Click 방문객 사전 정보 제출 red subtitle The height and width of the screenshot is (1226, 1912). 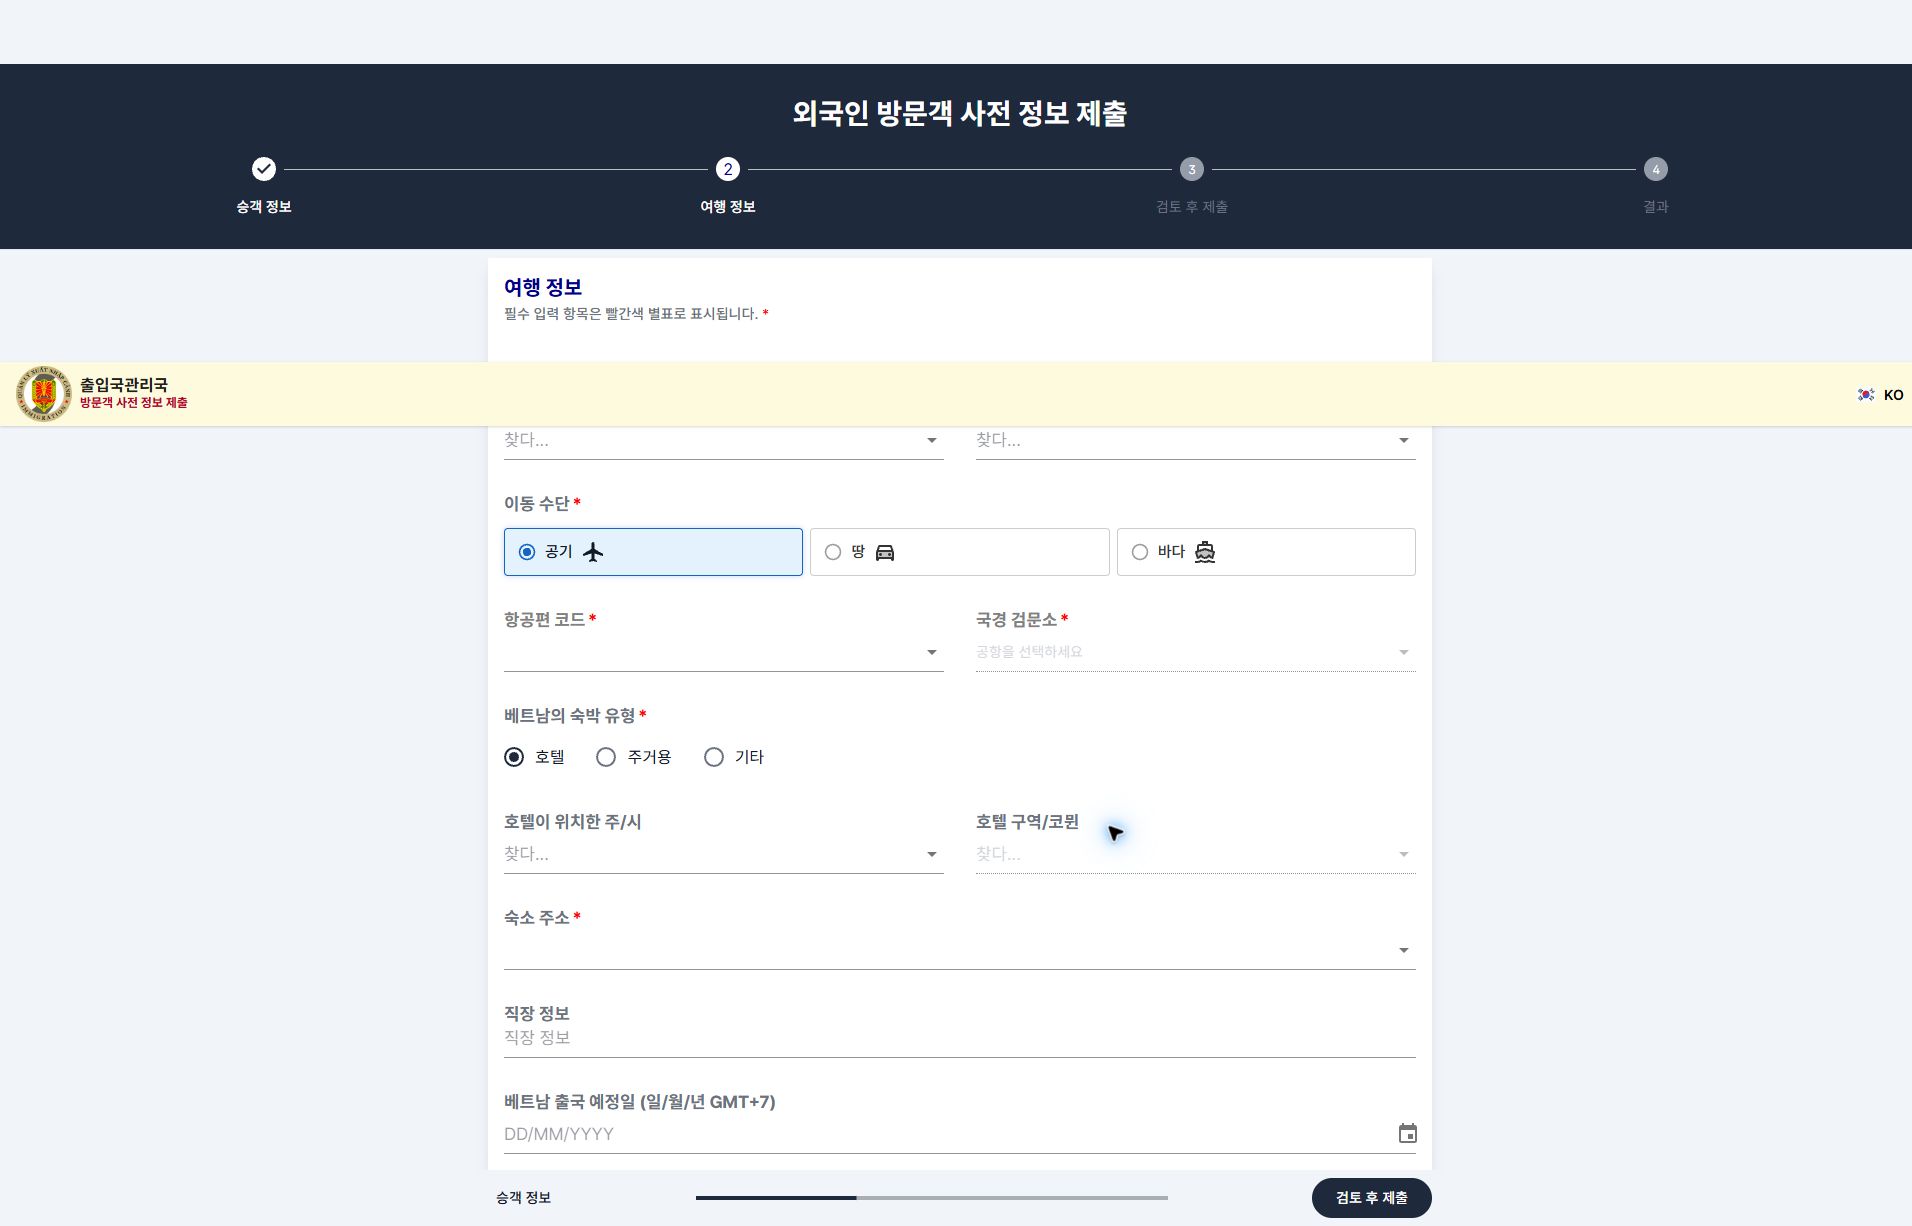(x=134, y=403)
